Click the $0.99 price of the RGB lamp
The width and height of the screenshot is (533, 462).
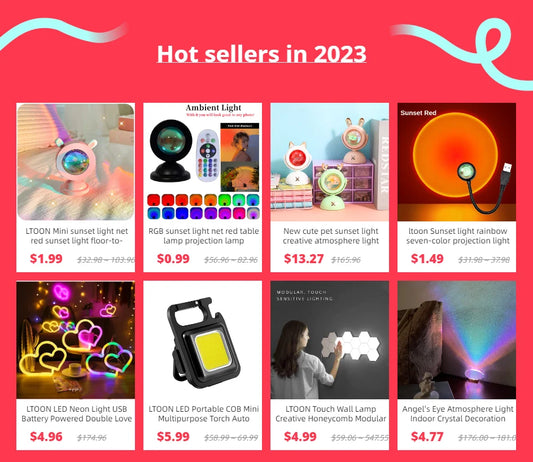coord(173,259)
